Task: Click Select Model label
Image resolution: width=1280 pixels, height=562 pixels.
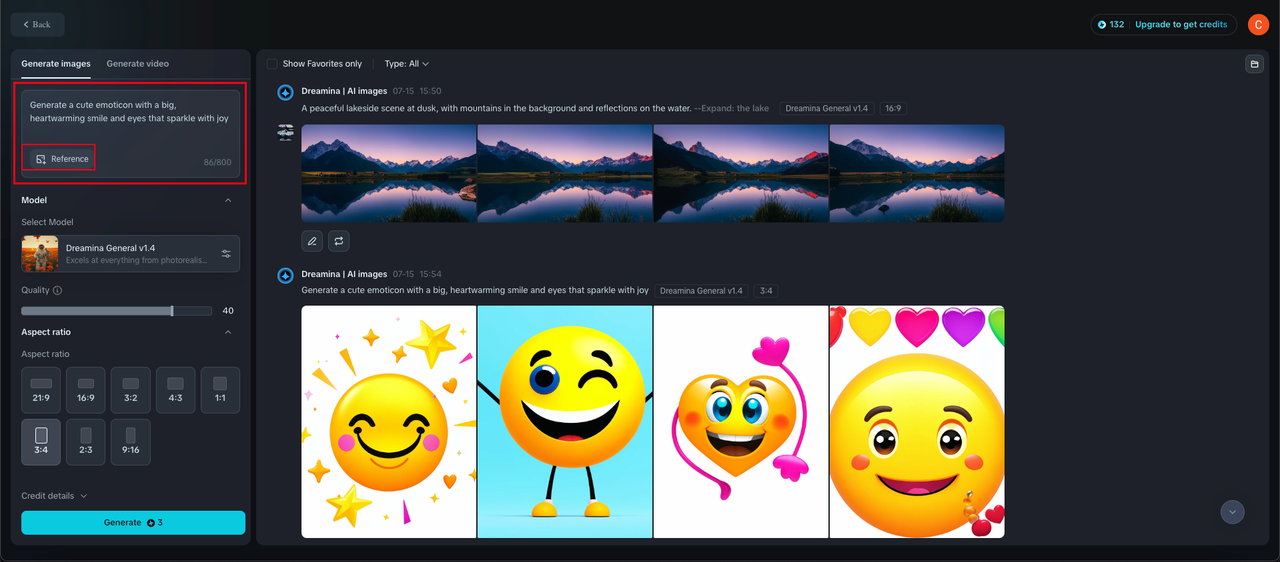Action: tap(47, 222)
